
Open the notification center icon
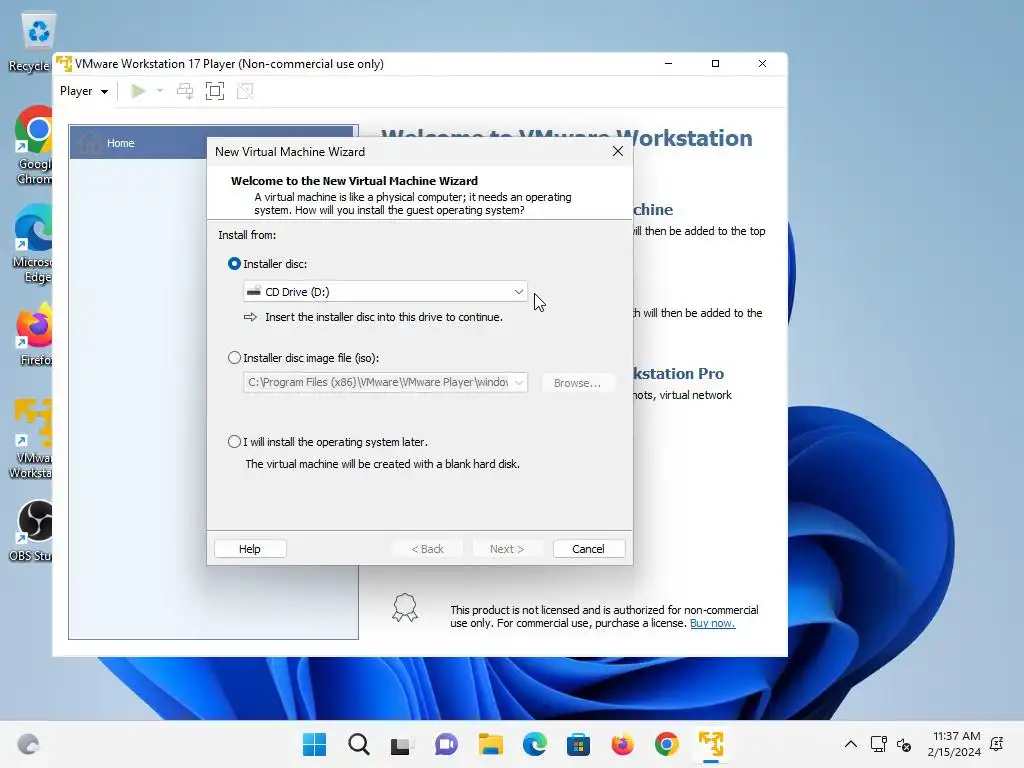(997, 744)
